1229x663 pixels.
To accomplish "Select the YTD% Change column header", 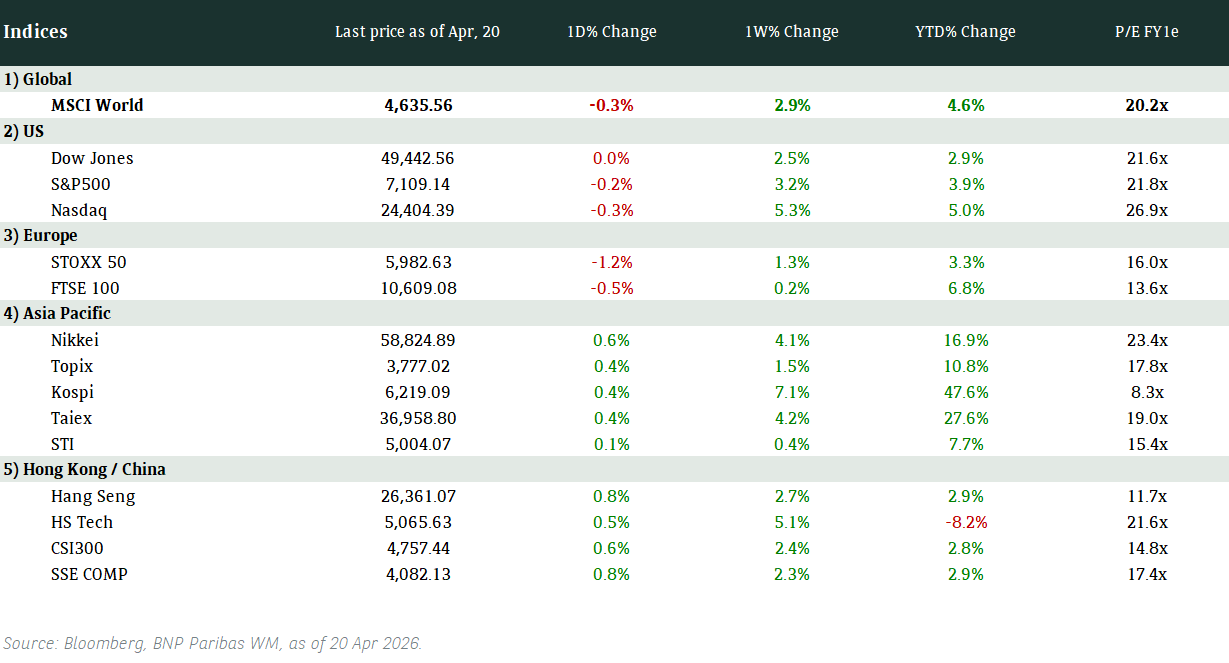I will (x=965, y=31).
